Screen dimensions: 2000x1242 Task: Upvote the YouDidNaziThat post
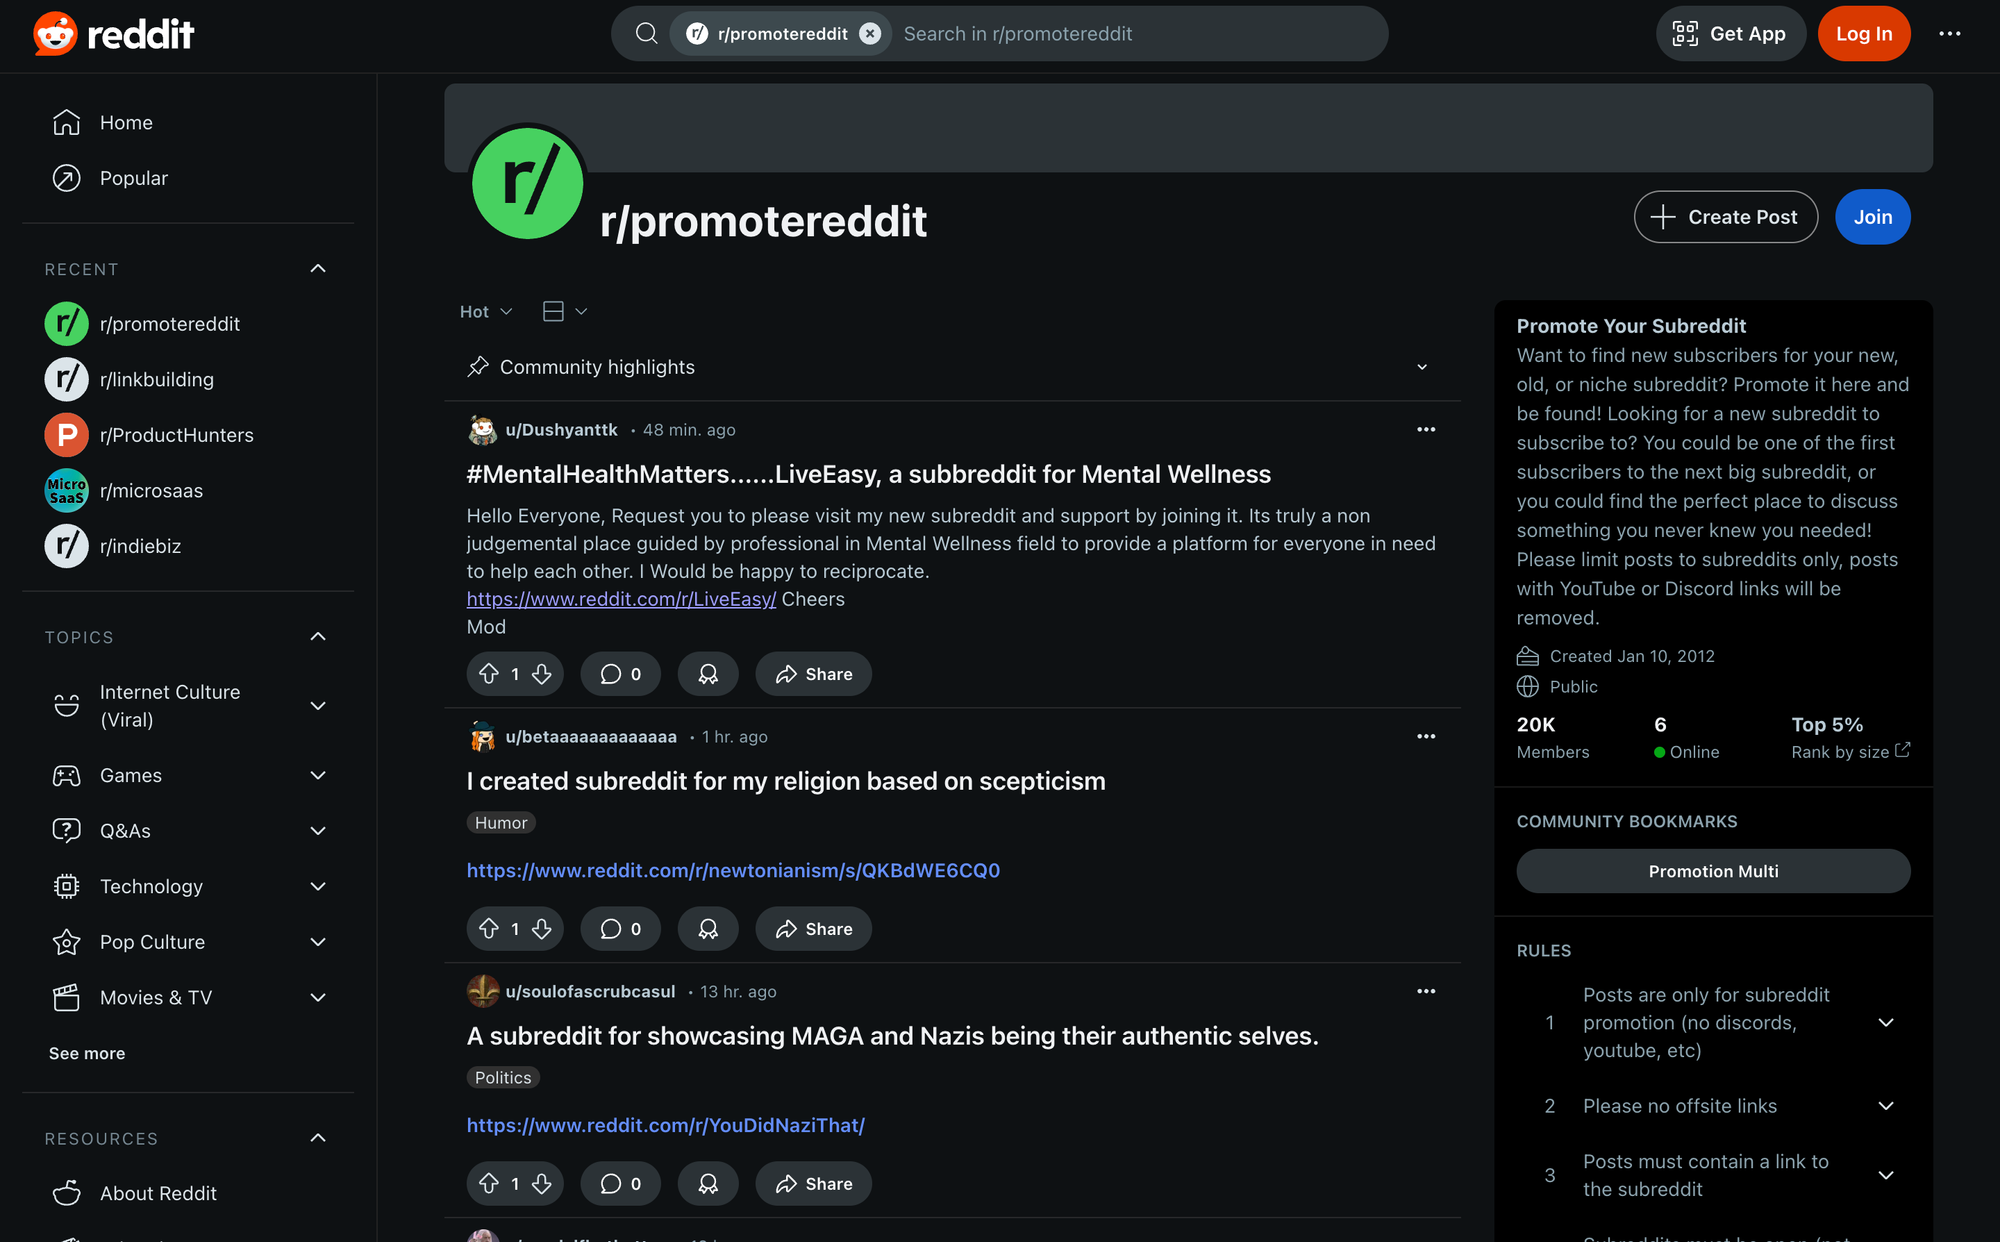(x=489, y=1184)
